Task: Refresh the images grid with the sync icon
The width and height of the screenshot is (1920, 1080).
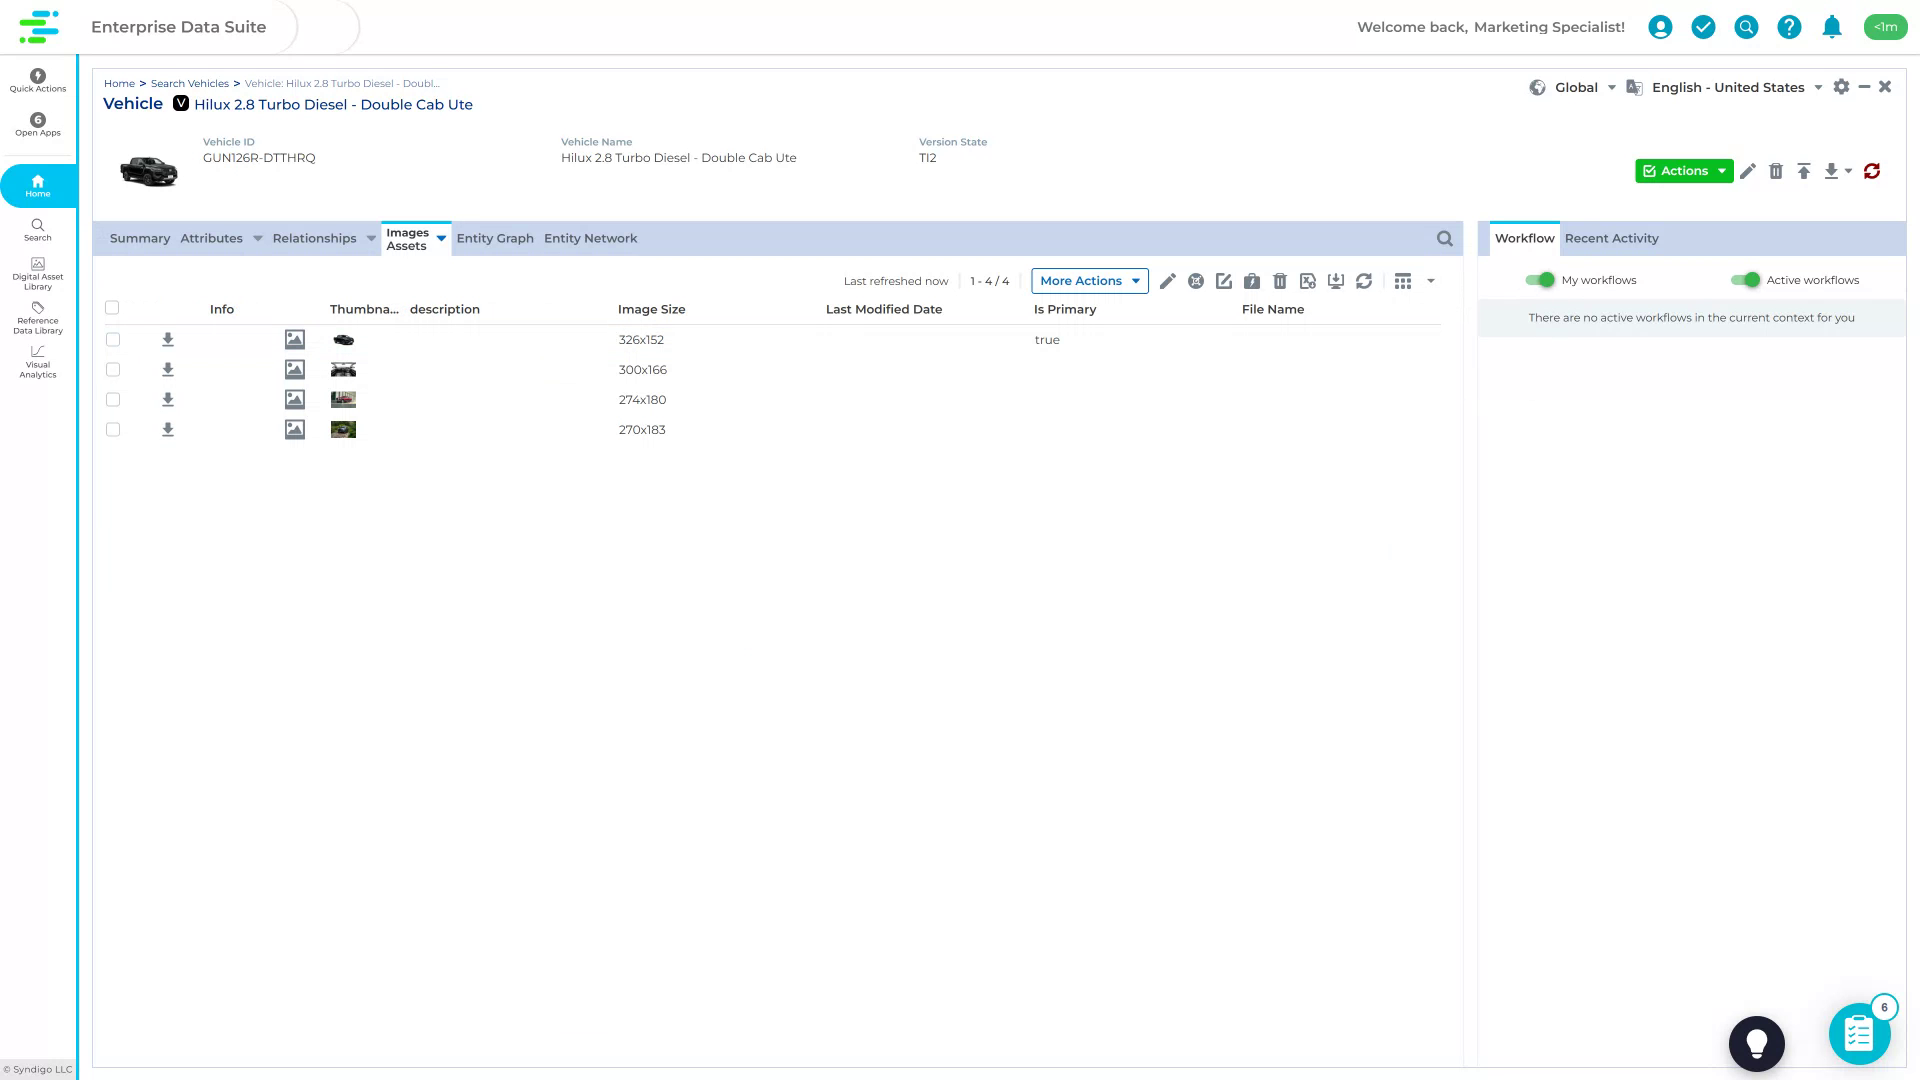Action: coord(1364,281)
